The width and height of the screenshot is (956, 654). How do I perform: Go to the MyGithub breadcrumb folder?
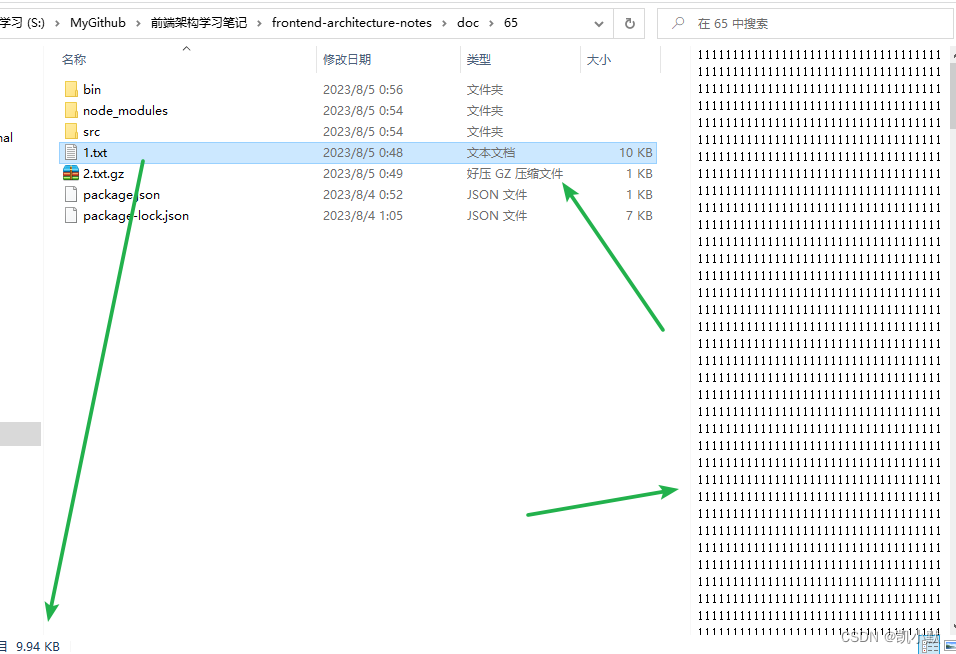98,23
